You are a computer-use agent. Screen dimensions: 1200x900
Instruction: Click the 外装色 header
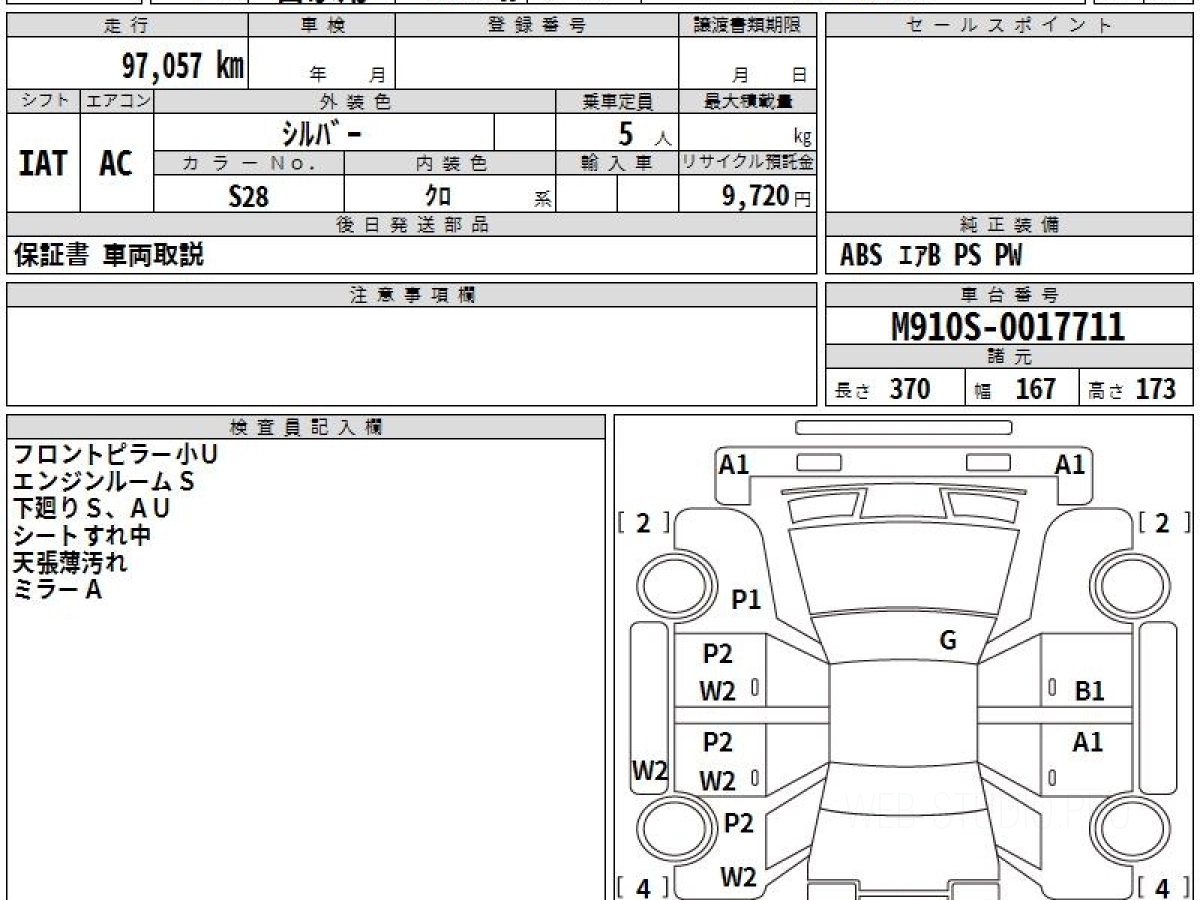click(x=355, y=101)
